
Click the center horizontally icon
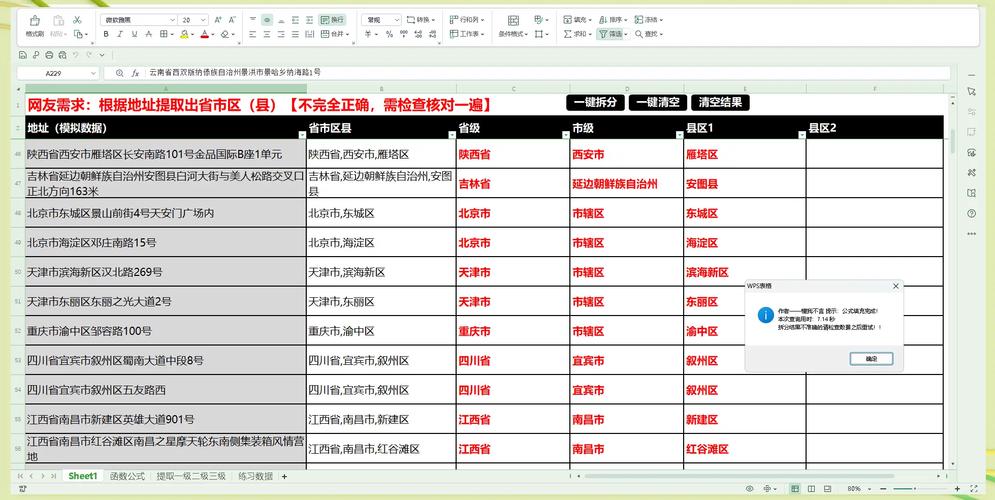click(267, 34)
